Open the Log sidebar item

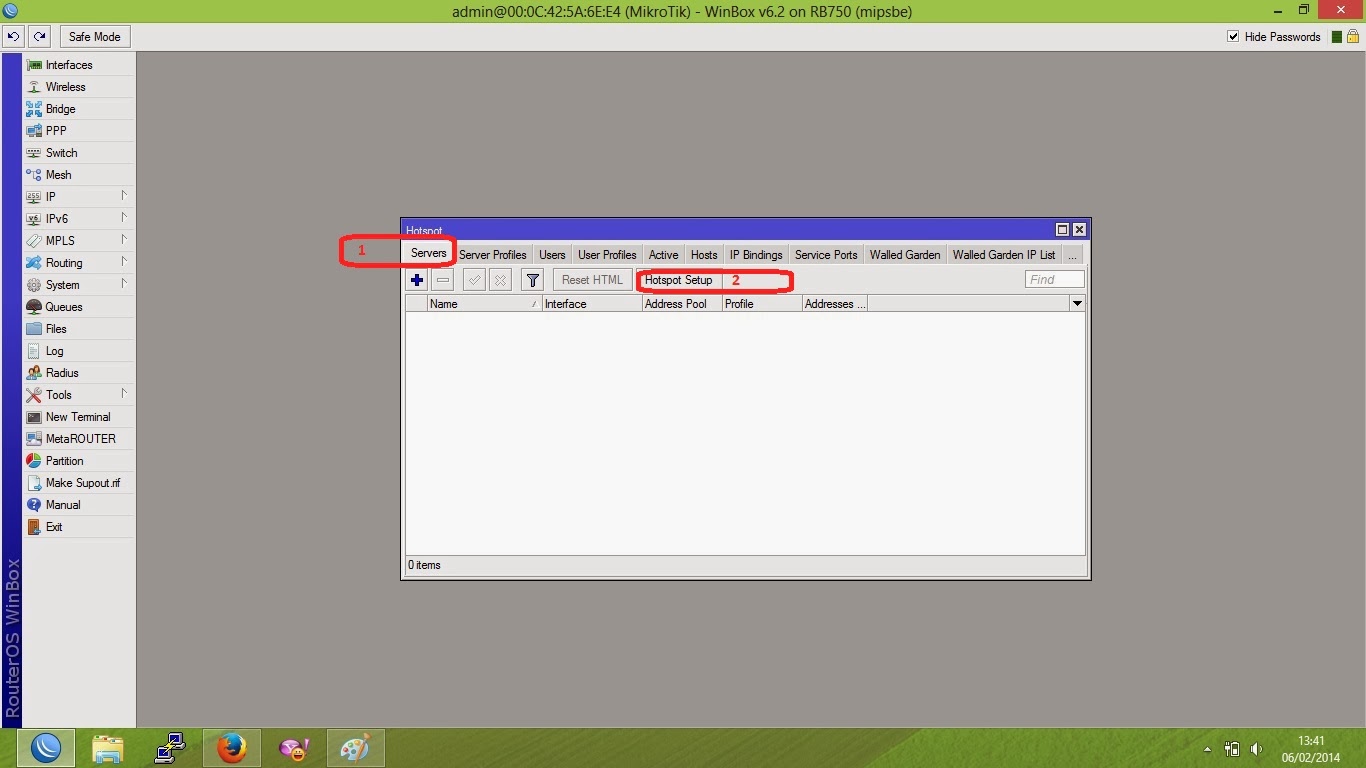click(79, 351)
